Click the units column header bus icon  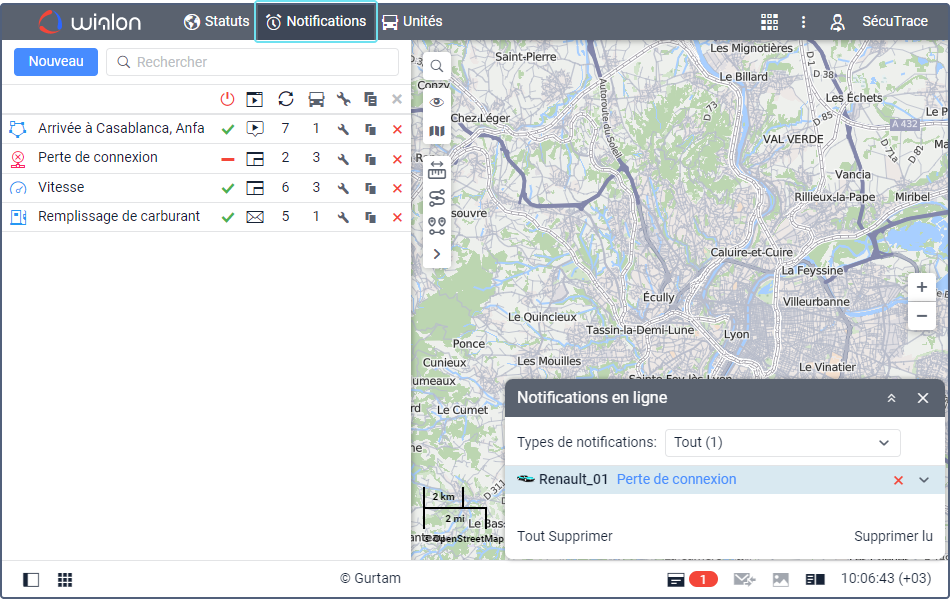[316, 99]
